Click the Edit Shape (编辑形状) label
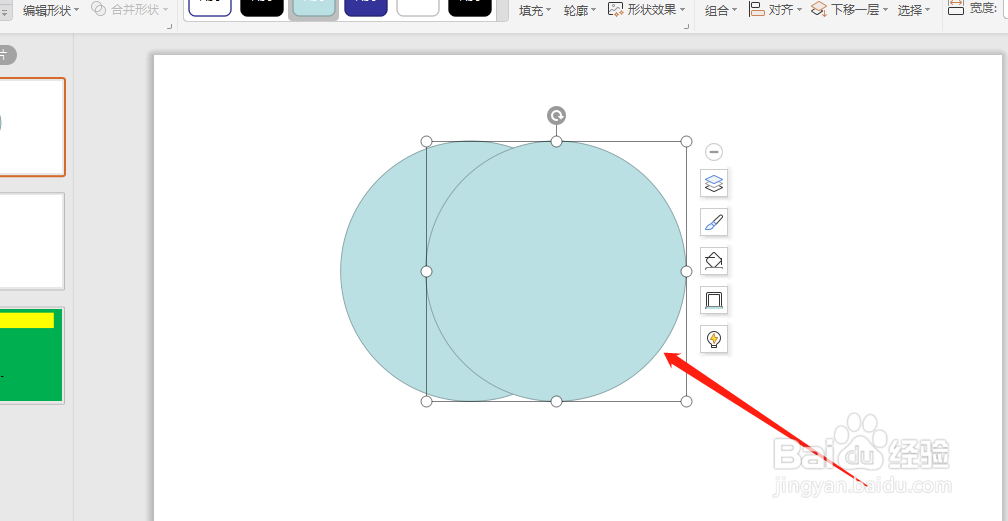1008x521 pixels. point(46,10)
